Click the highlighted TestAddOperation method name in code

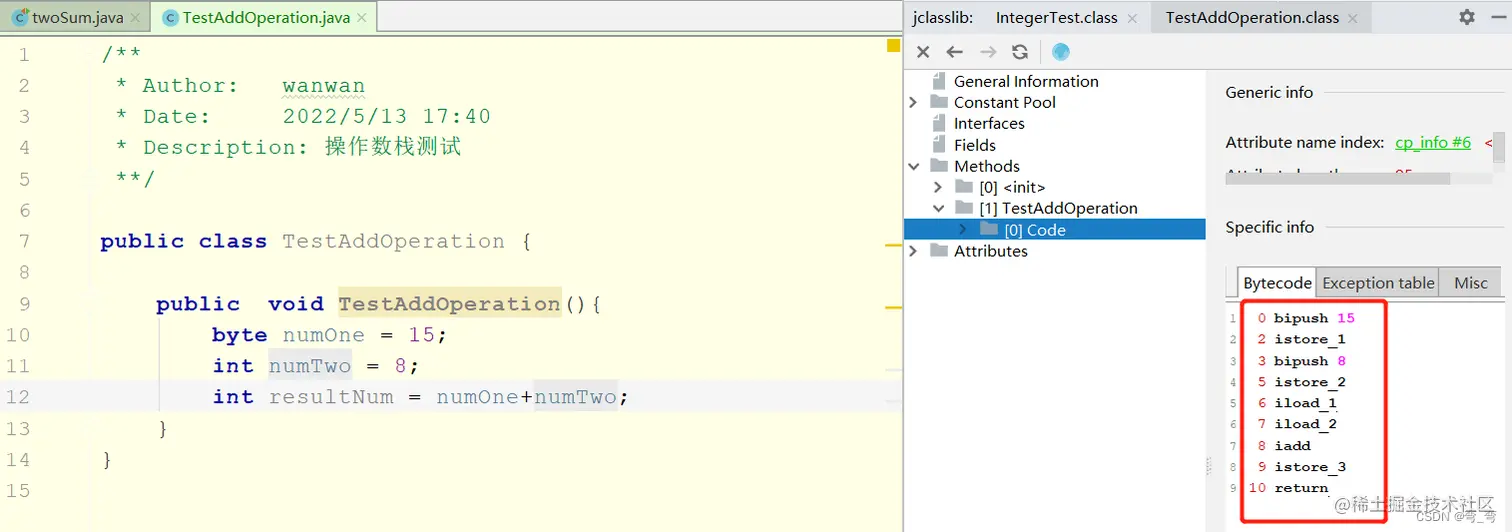[449, 303]
